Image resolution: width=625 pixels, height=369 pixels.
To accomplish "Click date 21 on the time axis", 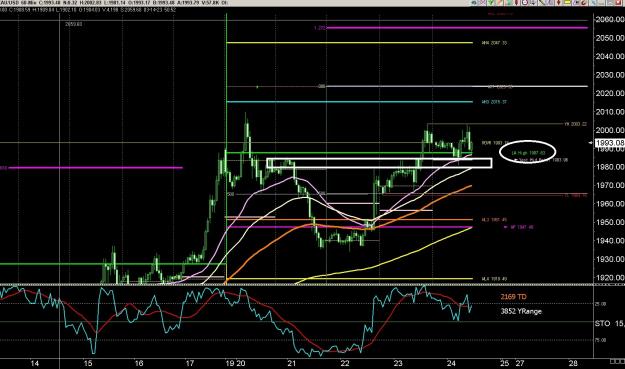I will click(292, 363).
